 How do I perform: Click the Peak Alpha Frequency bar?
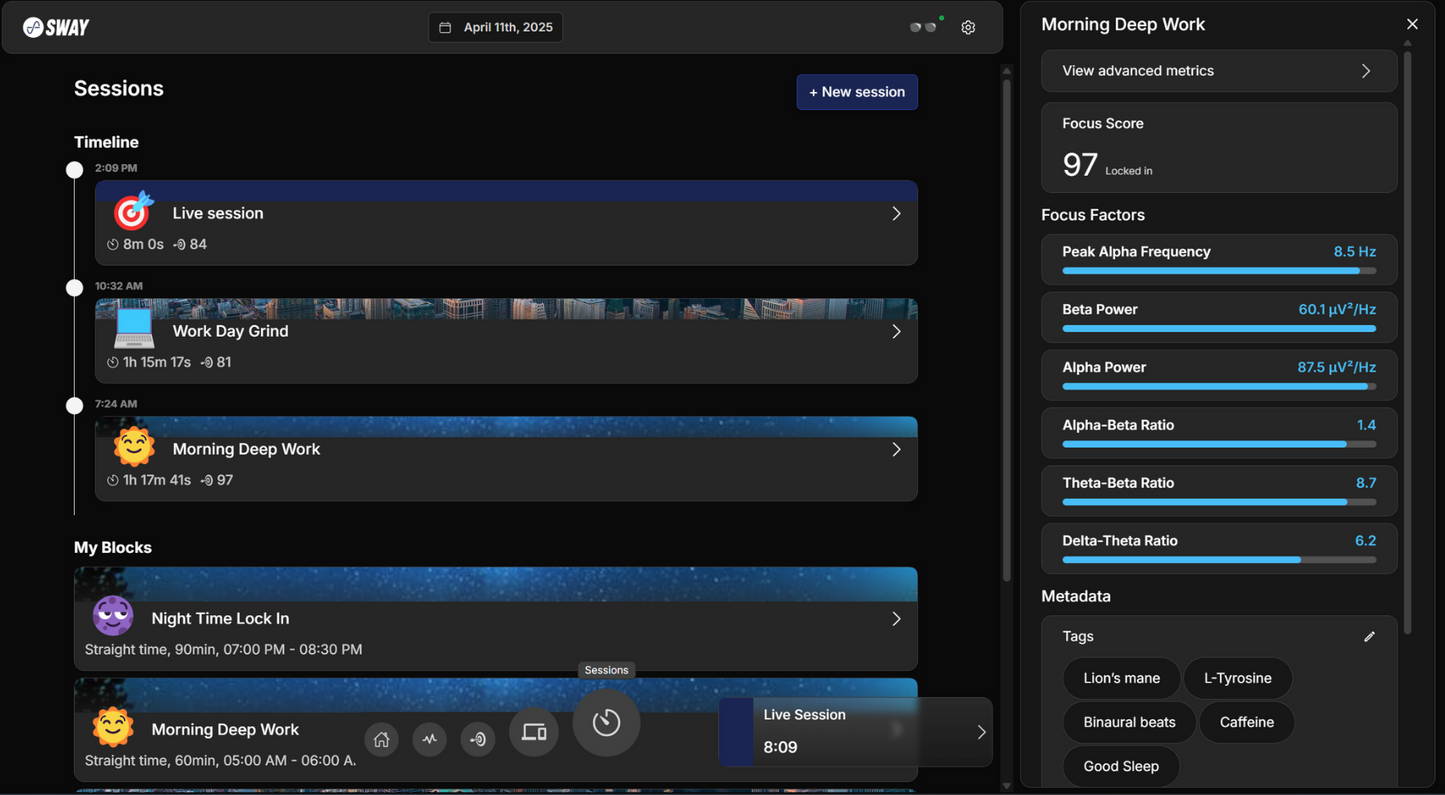(1219, 270)
